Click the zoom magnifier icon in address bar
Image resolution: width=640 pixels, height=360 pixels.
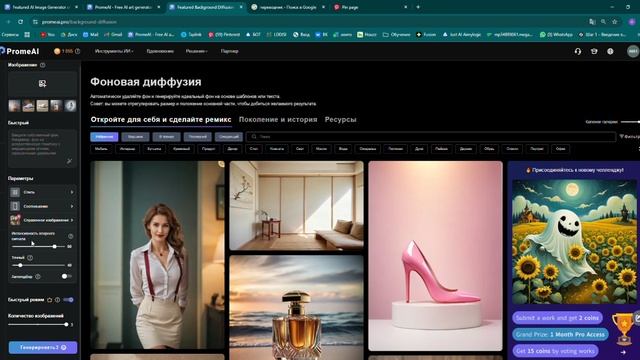point(603,22)
